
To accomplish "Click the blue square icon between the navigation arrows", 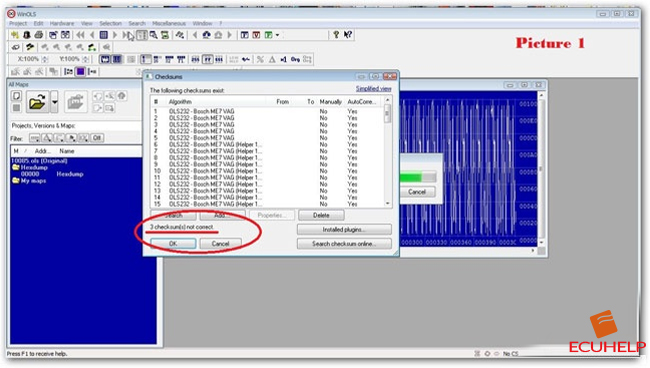I will [x=104, y=35].
